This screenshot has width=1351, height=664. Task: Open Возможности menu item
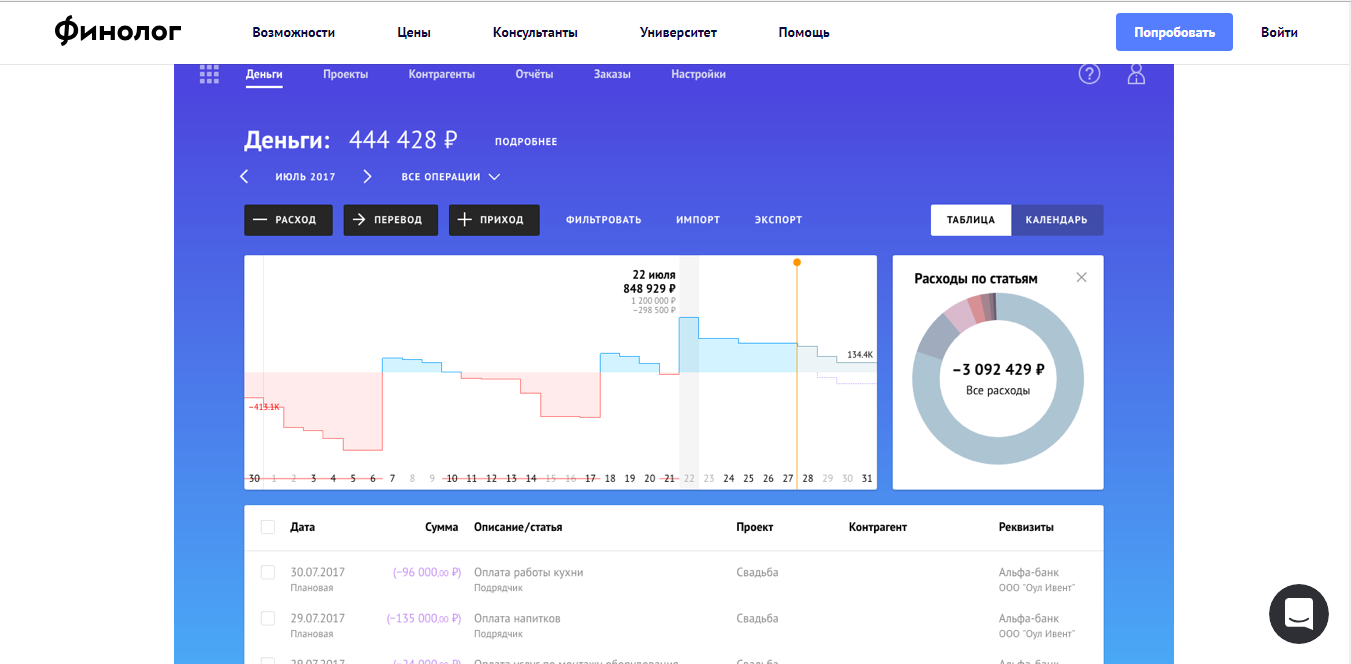pos(293,32)
